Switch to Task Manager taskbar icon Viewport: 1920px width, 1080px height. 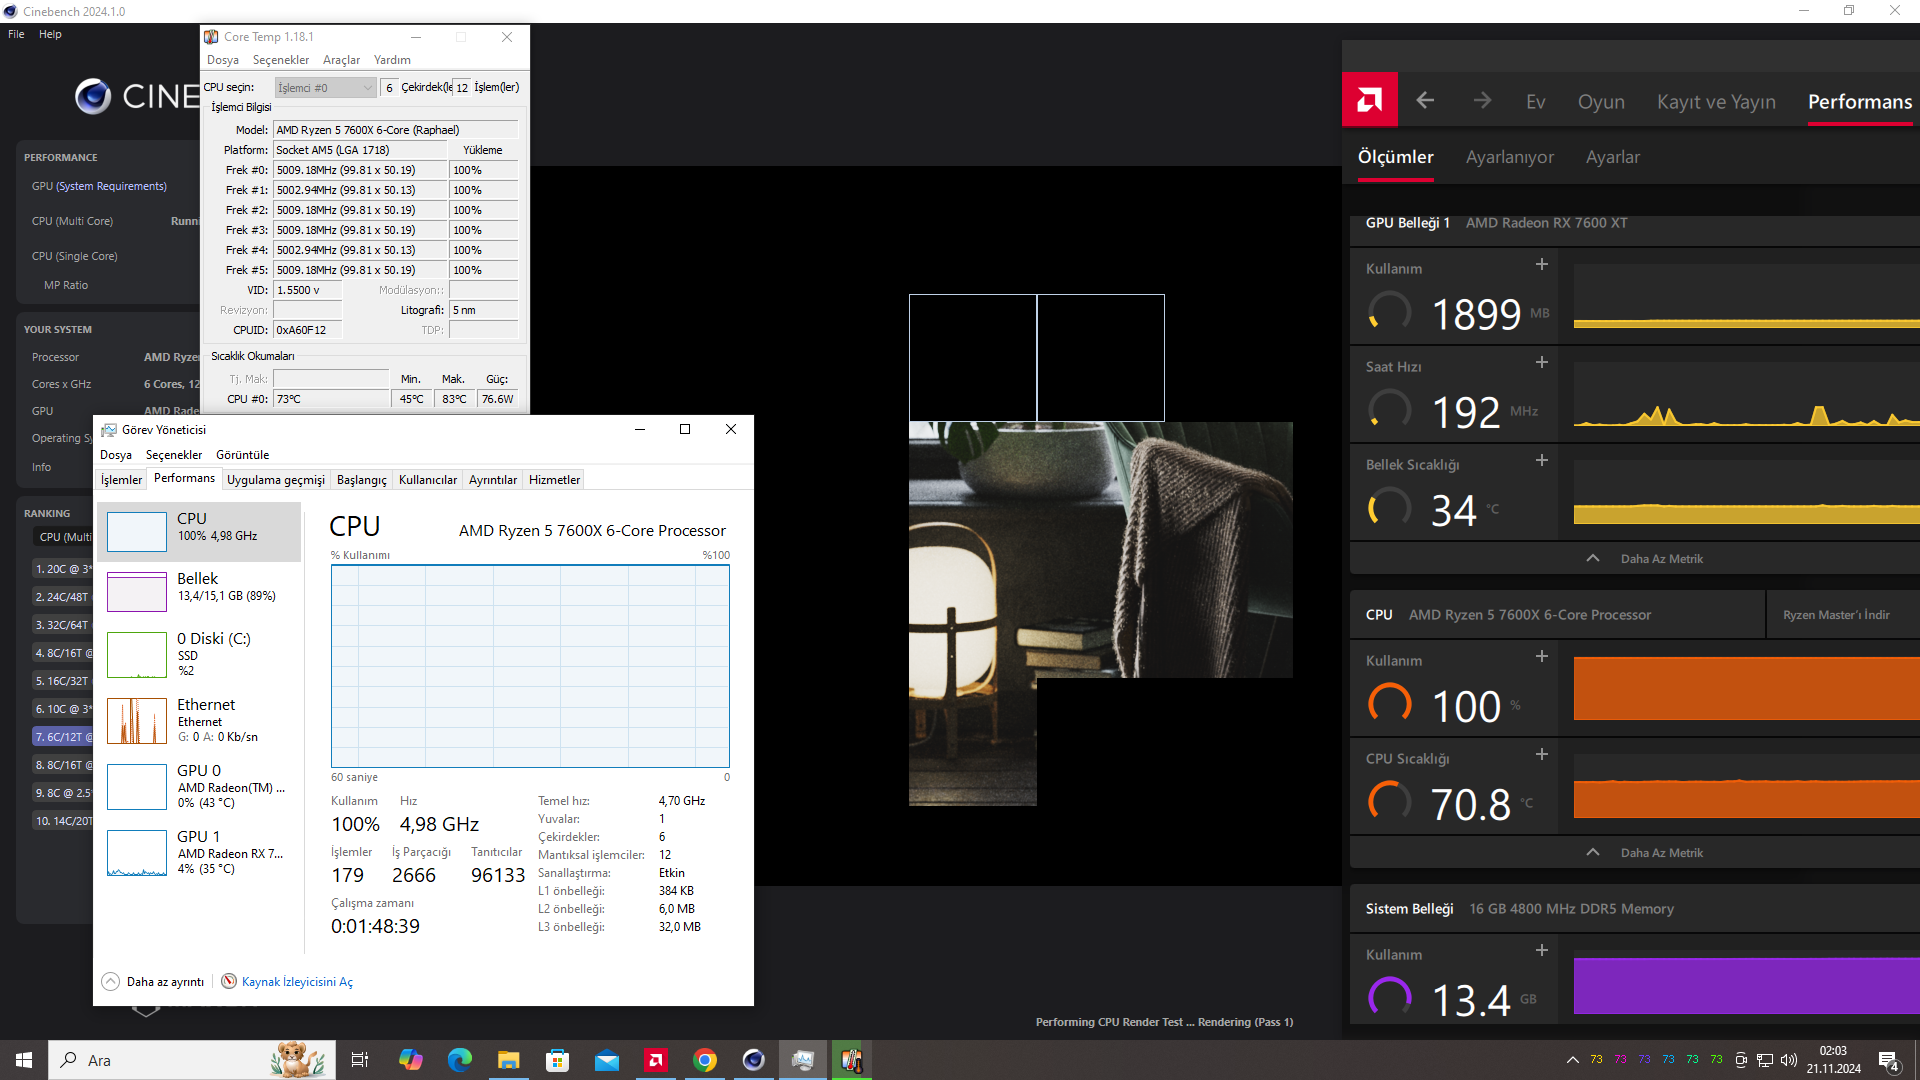tap(803, 1060)
